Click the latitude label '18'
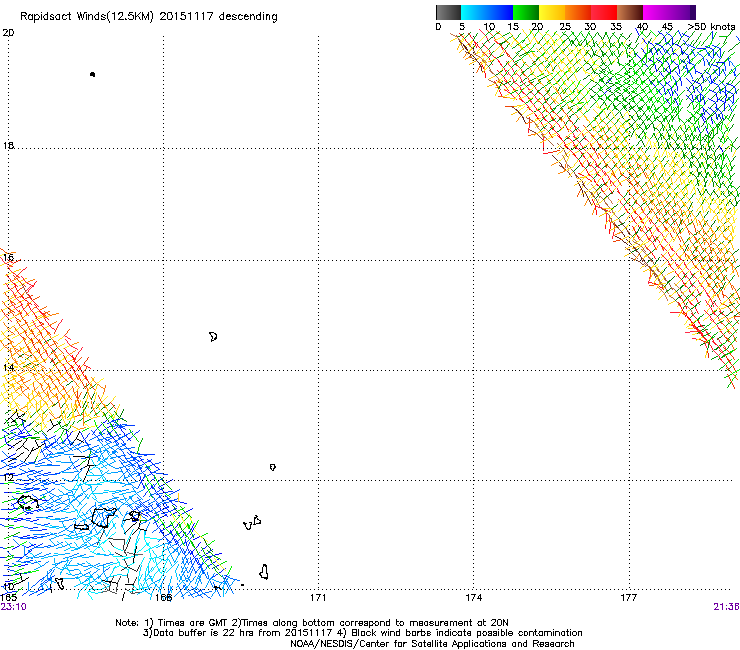 (x=8, y=145)
